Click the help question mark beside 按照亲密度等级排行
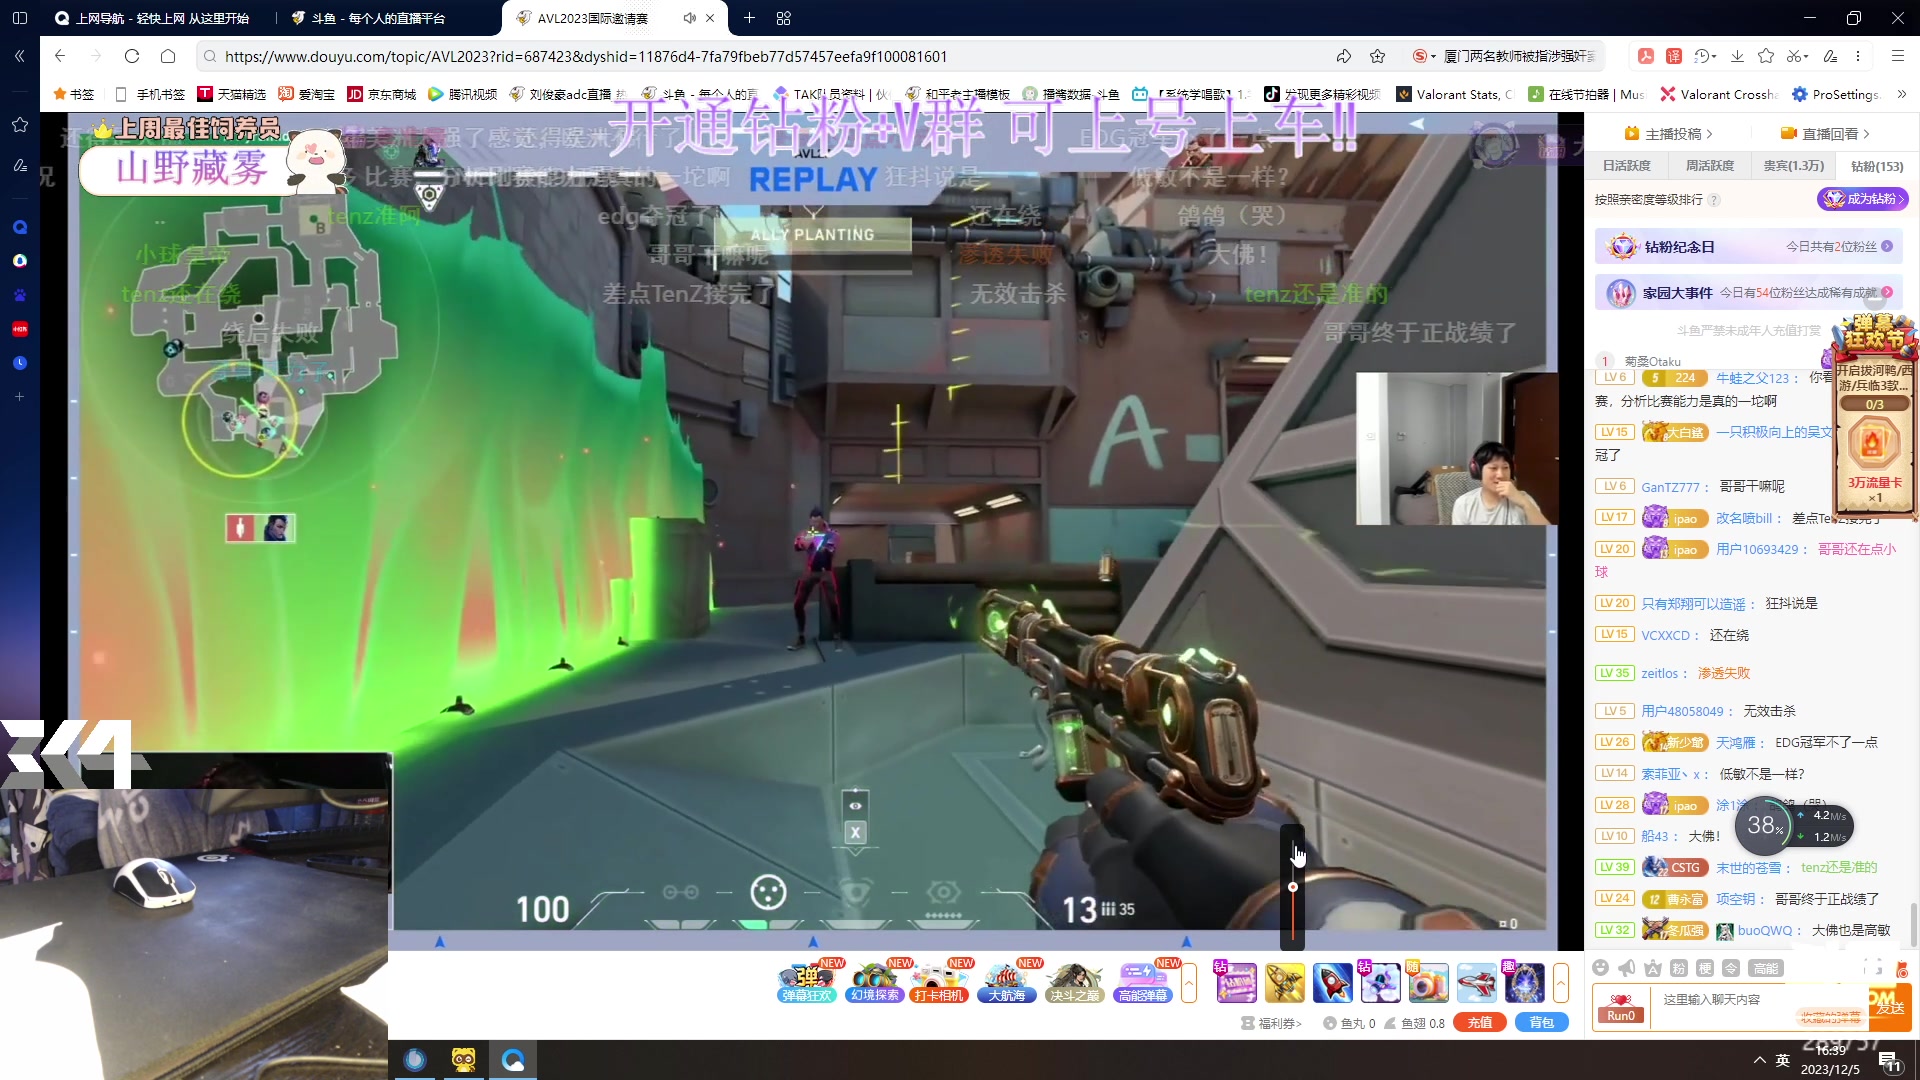This screenshot has width=1920, height=1080. [x=1714, y=199]
